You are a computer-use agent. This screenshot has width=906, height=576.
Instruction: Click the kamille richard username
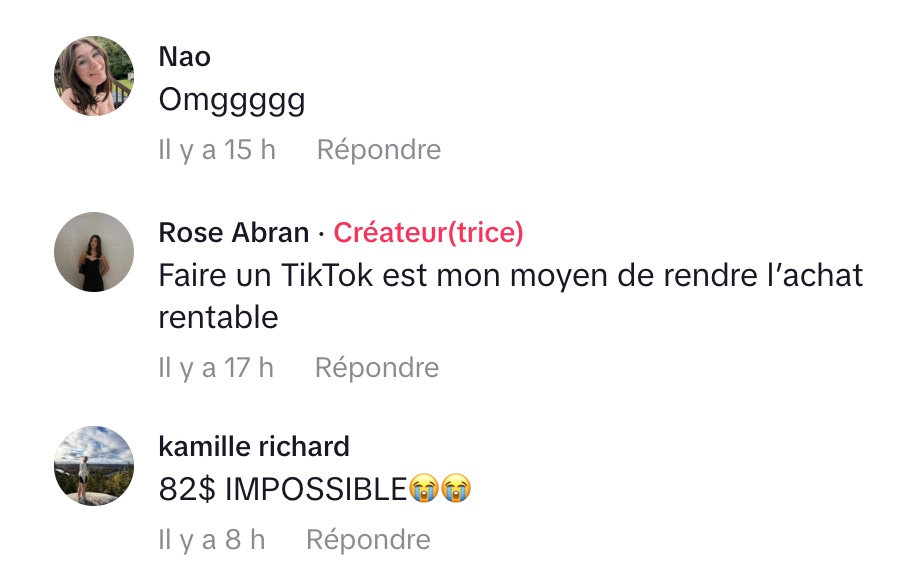pos(254,446)
